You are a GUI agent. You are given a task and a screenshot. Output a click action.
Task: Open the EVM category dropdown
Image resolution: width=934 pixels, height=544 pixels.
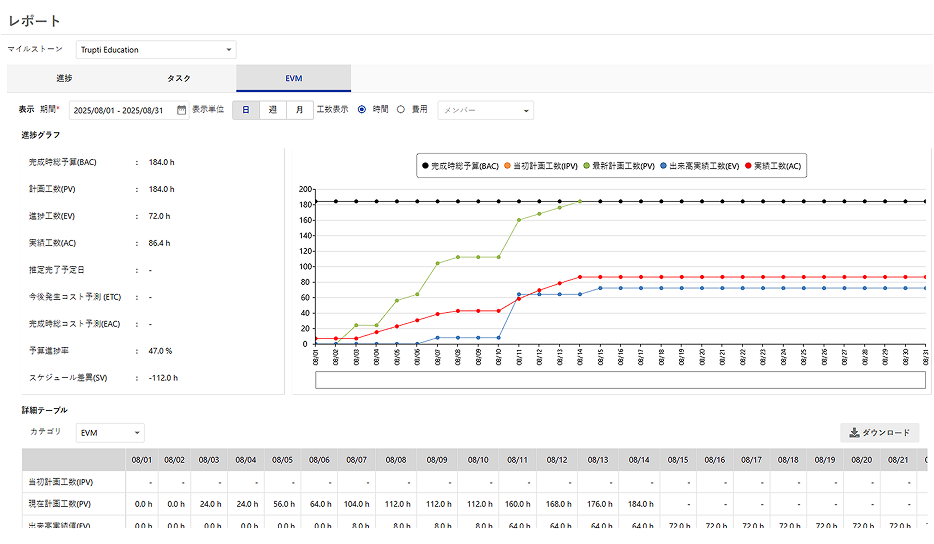110,433
